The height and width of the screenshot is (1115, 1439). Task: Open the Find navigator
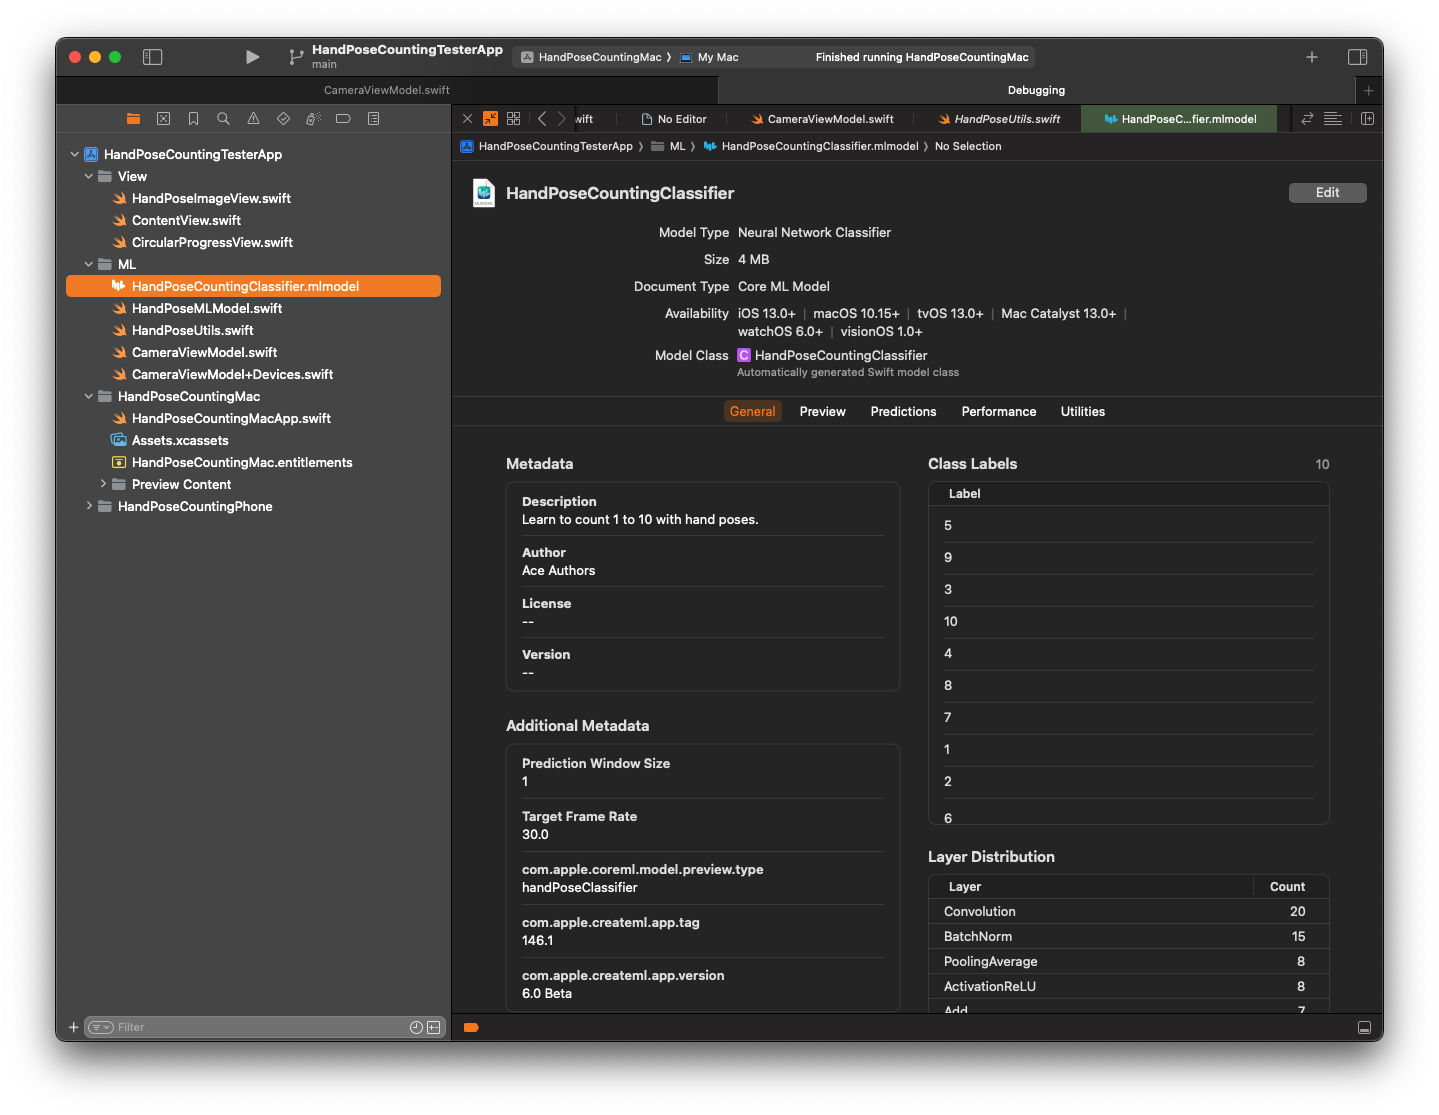[x=223, y=118]
